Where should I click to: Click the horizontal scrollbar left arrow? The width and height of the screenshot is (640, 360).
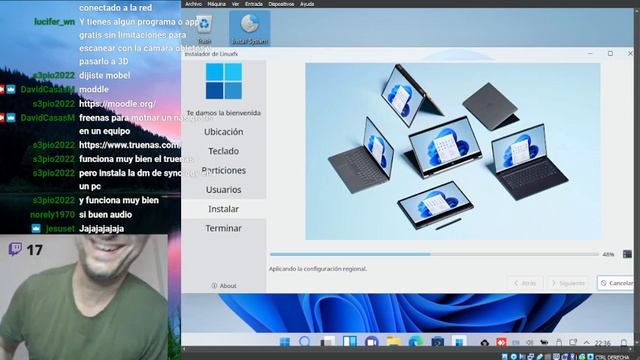click(x=184, y=349)
